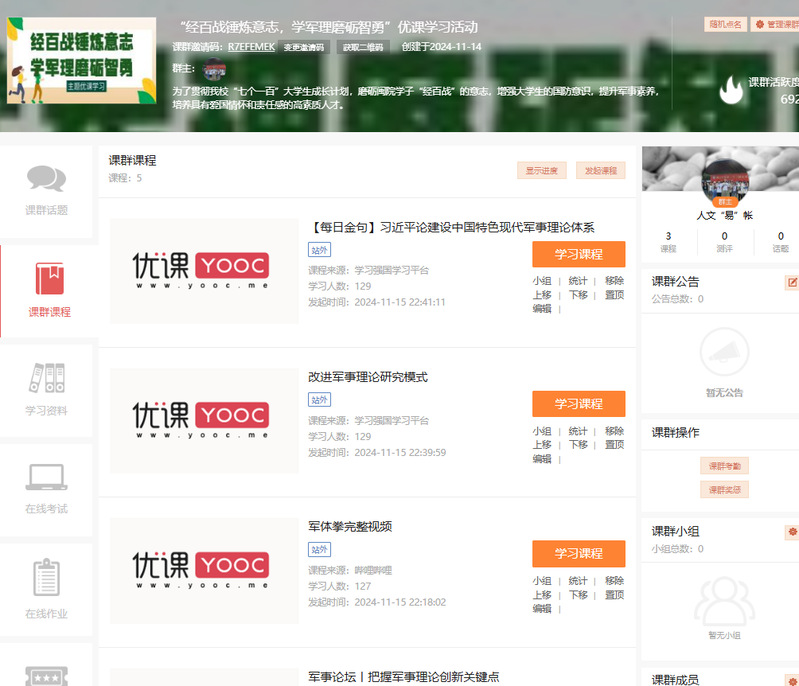Click 统计 link for 军体拳完整视频
This screenshot has height=686, width=799.
point(578,581)
